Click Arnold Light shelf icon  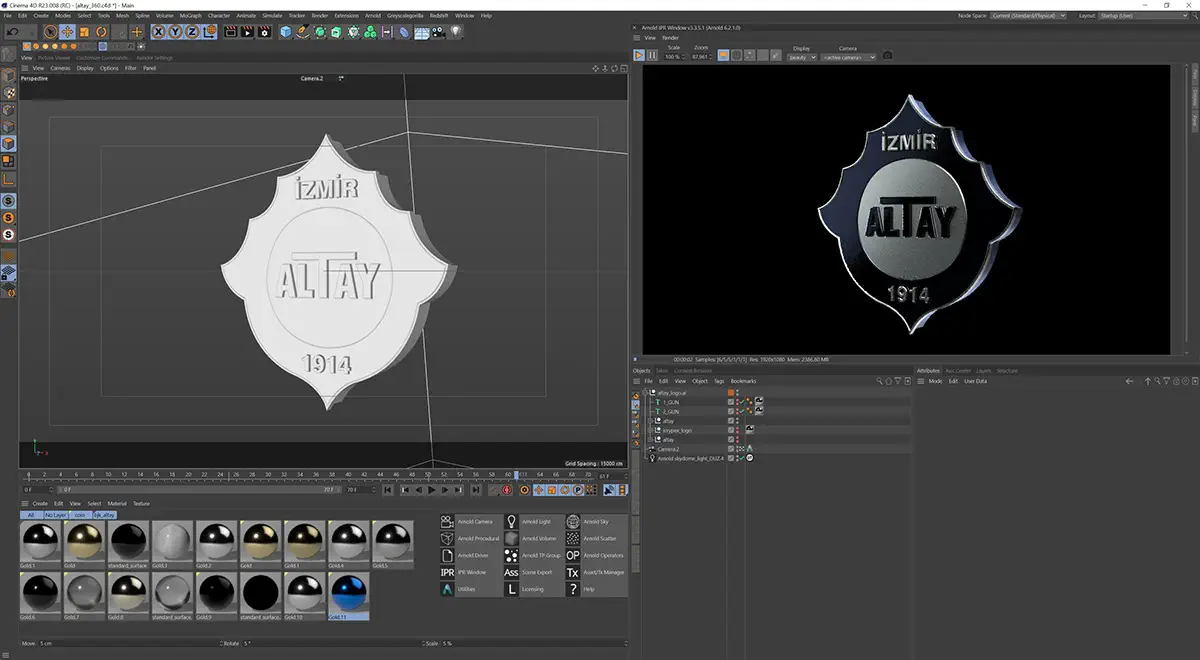click(510, 522)
